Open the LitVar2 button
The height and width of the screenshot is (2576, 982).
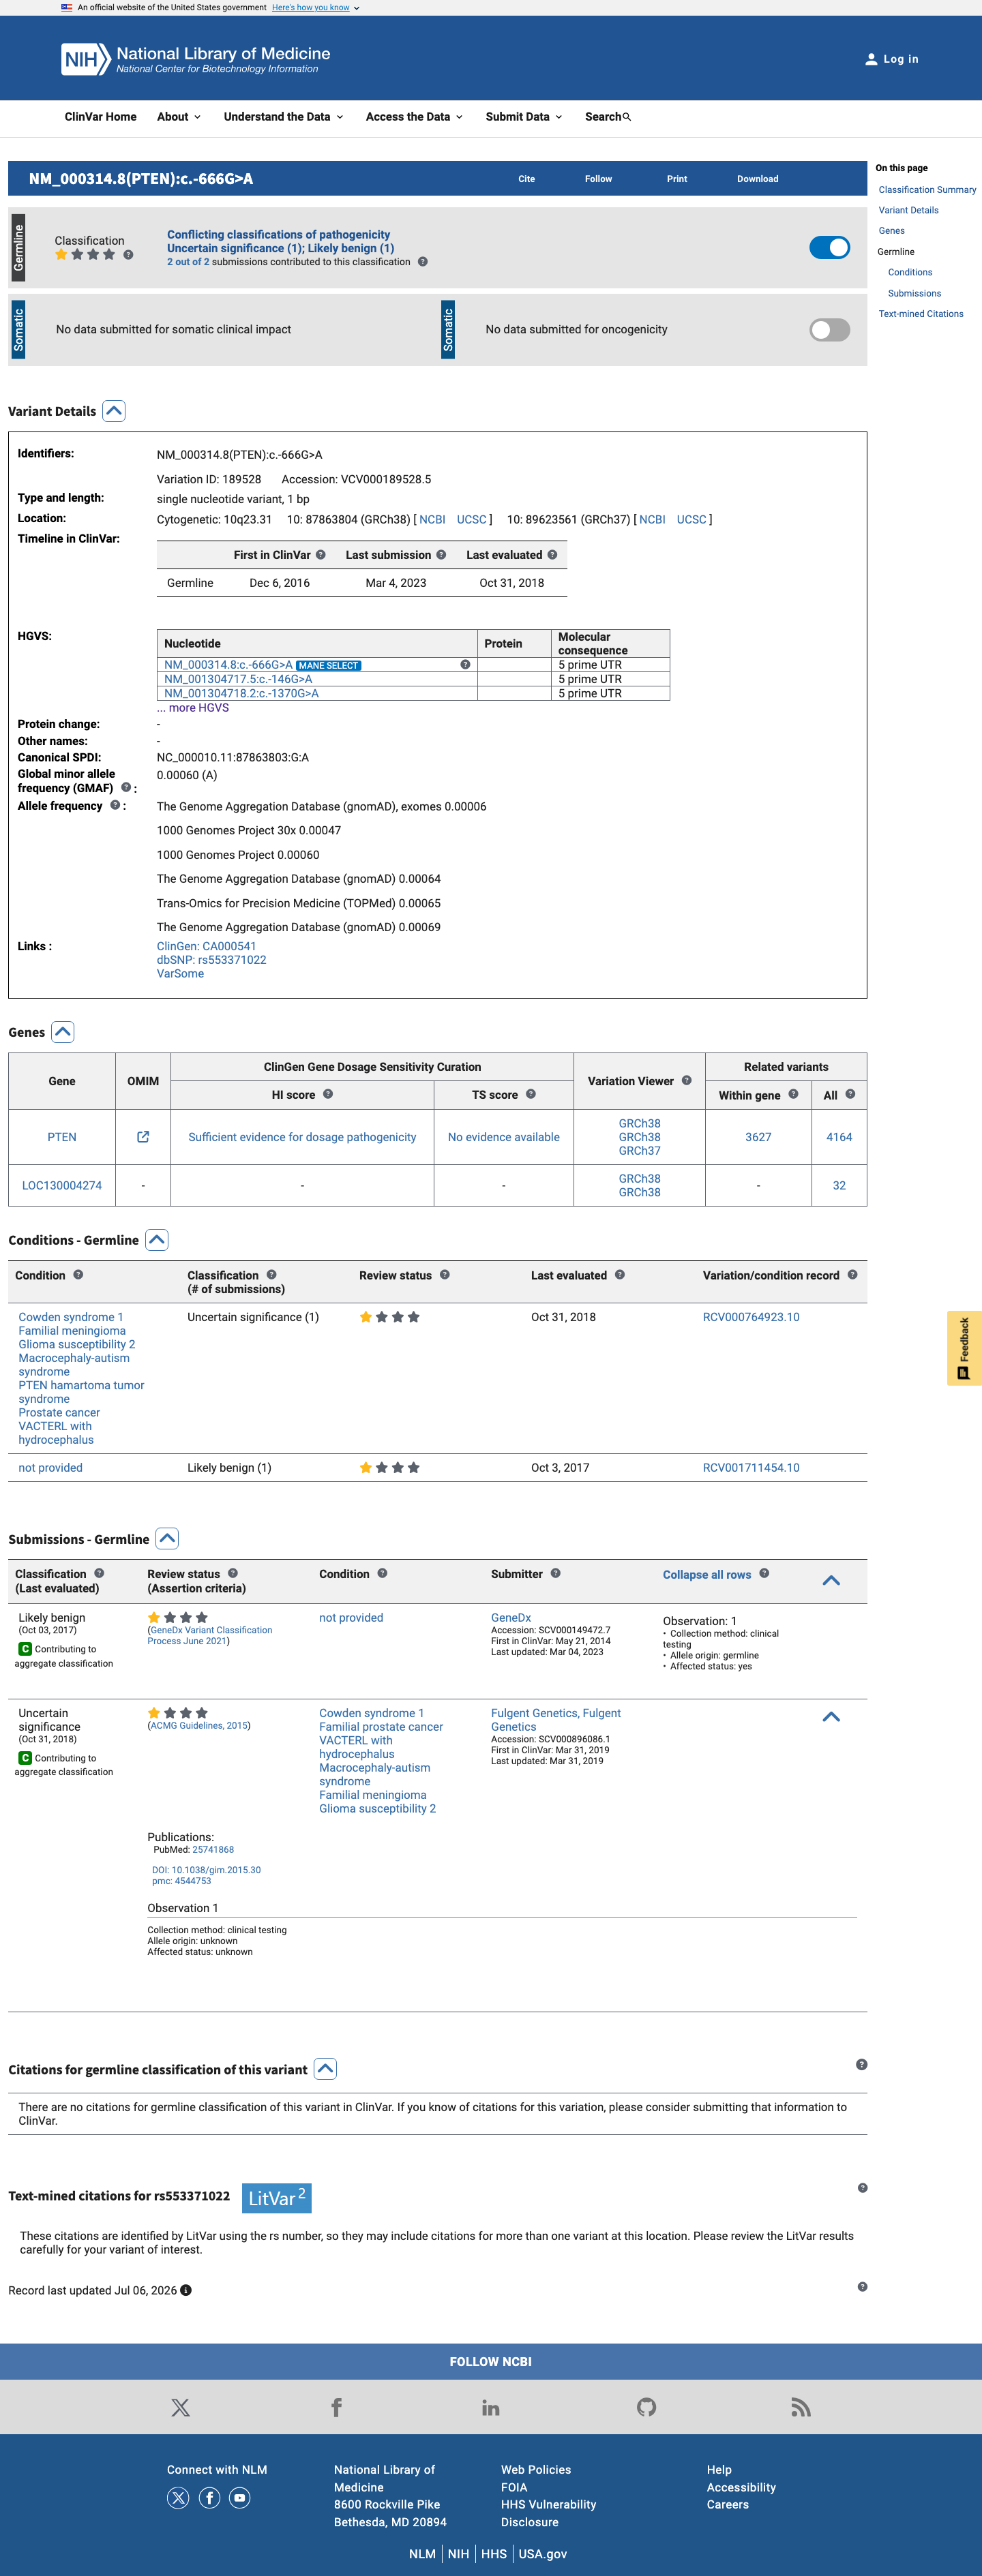[277, 2197]
